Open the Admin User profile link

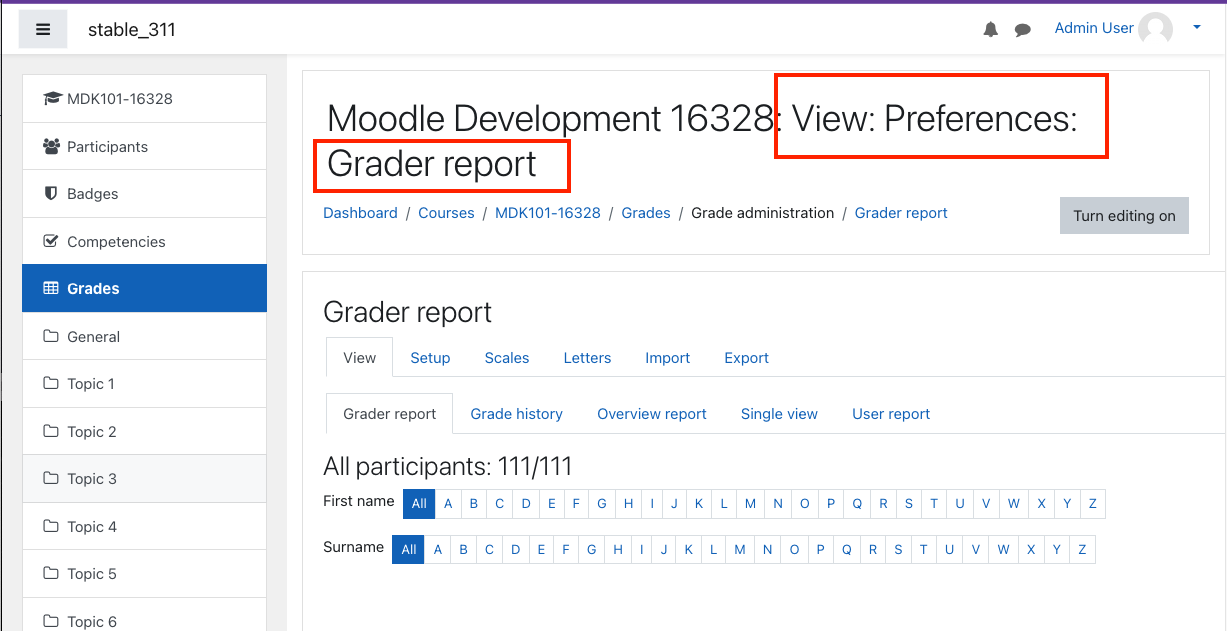click(x=1094, y=28)
